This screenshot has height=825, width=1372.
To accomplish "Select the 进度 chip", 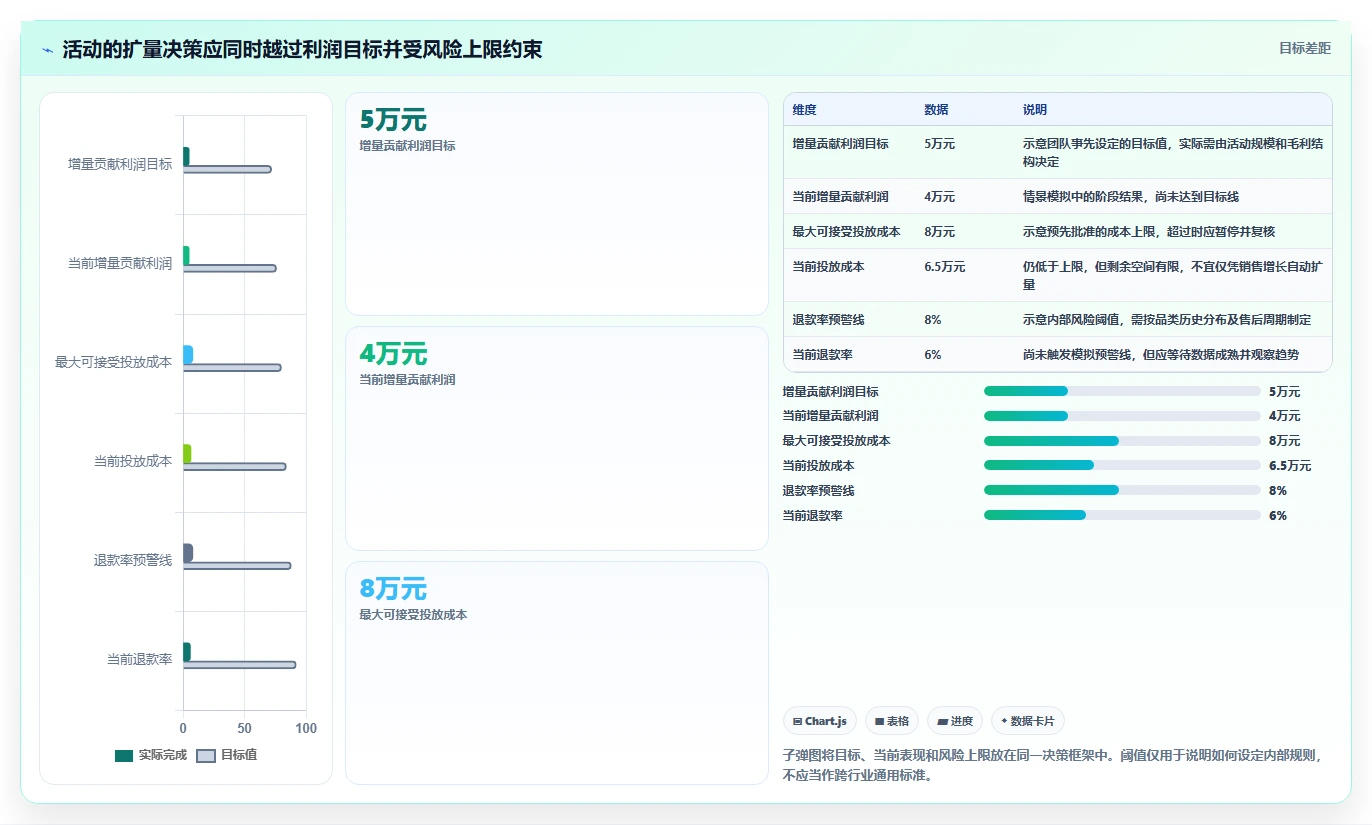I will click(x=955, y=721).
